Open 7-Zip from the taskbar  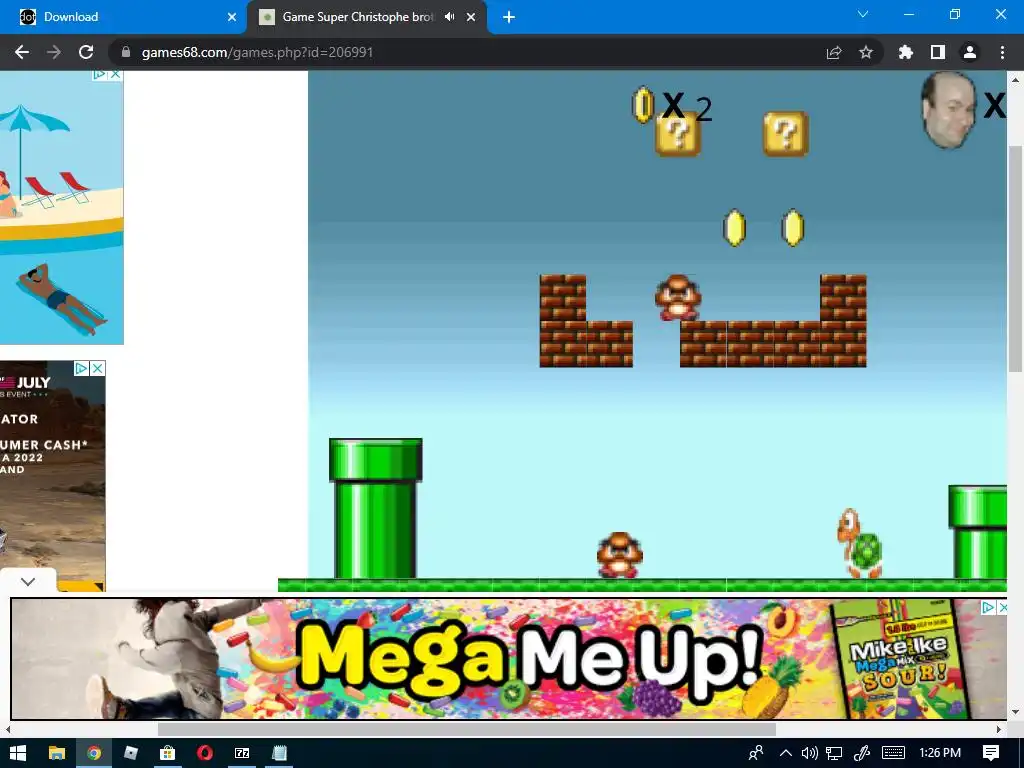(x=242, y=753)
